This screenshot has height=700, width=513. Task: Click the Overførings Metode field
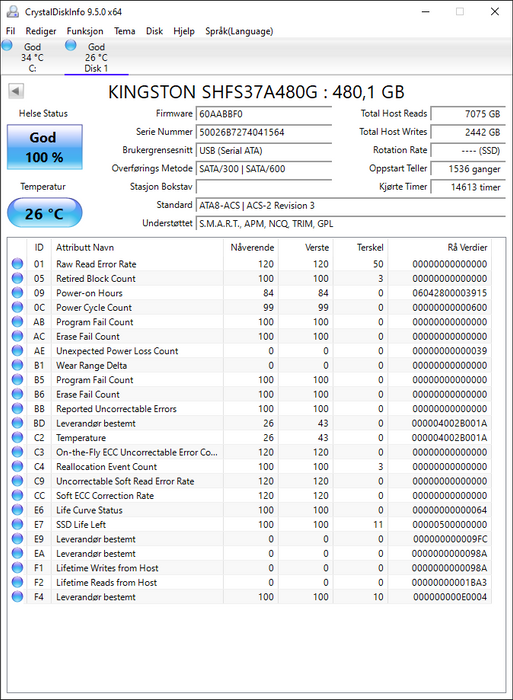pyautogui.click(x=263, y=169)
